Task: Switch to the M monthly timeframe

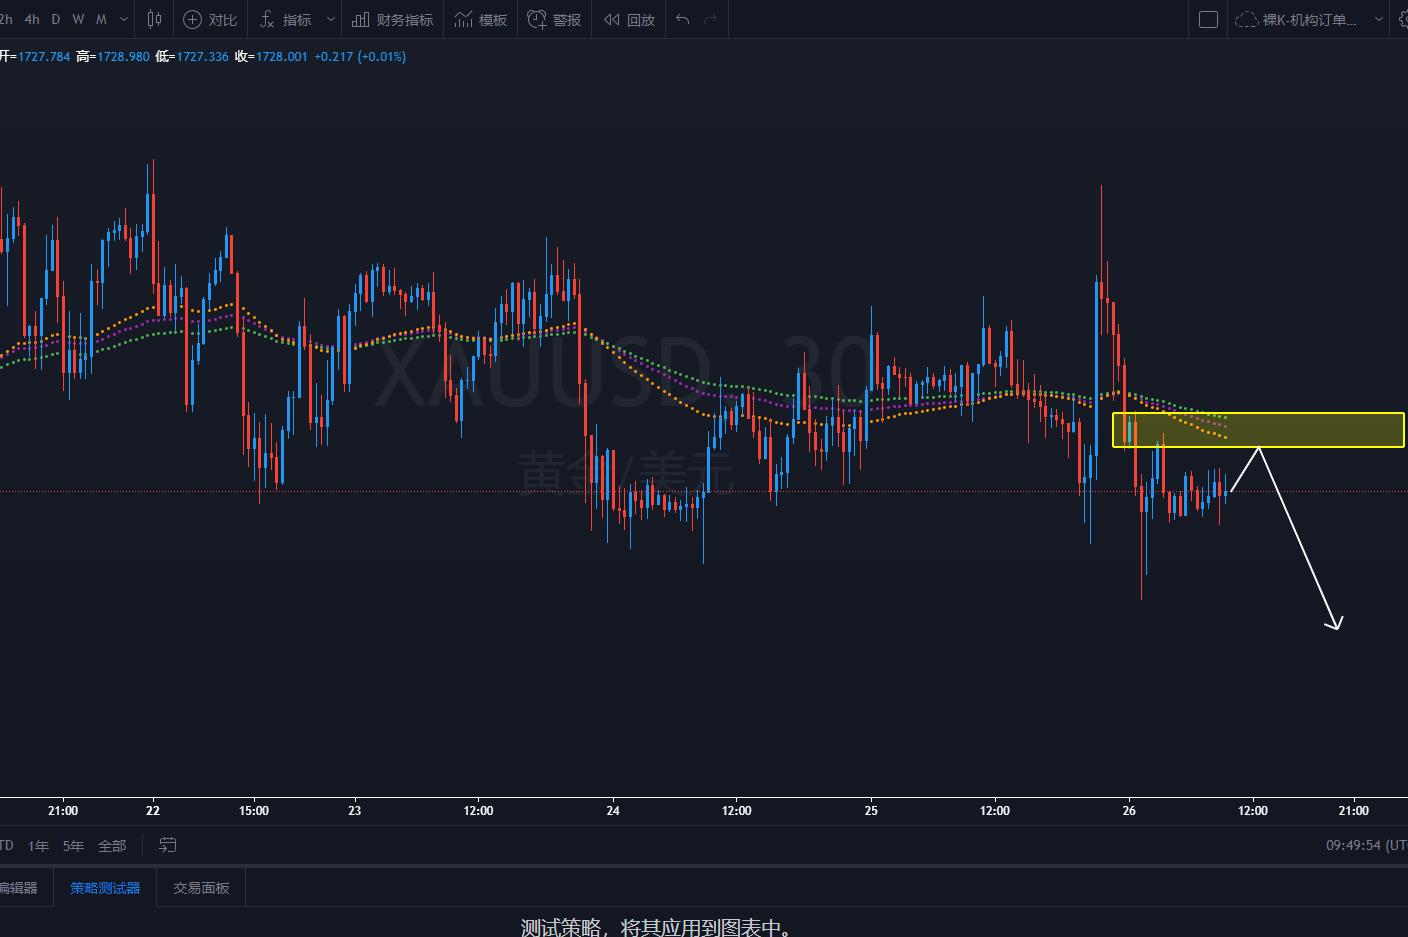Action: click(x=101, y=19)
